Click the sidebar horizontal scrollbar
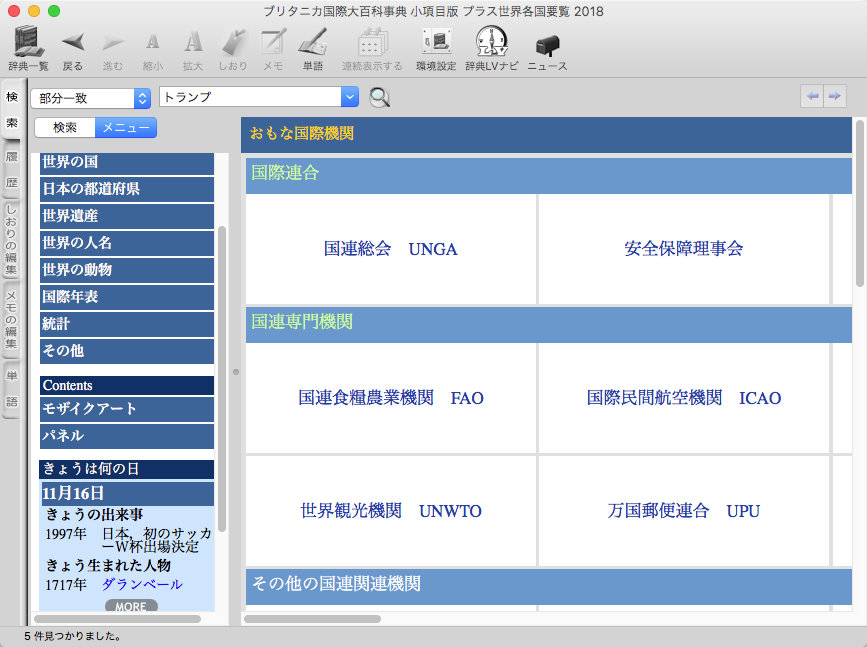Viewport: 867px width, 647px height. coord(117,619)
